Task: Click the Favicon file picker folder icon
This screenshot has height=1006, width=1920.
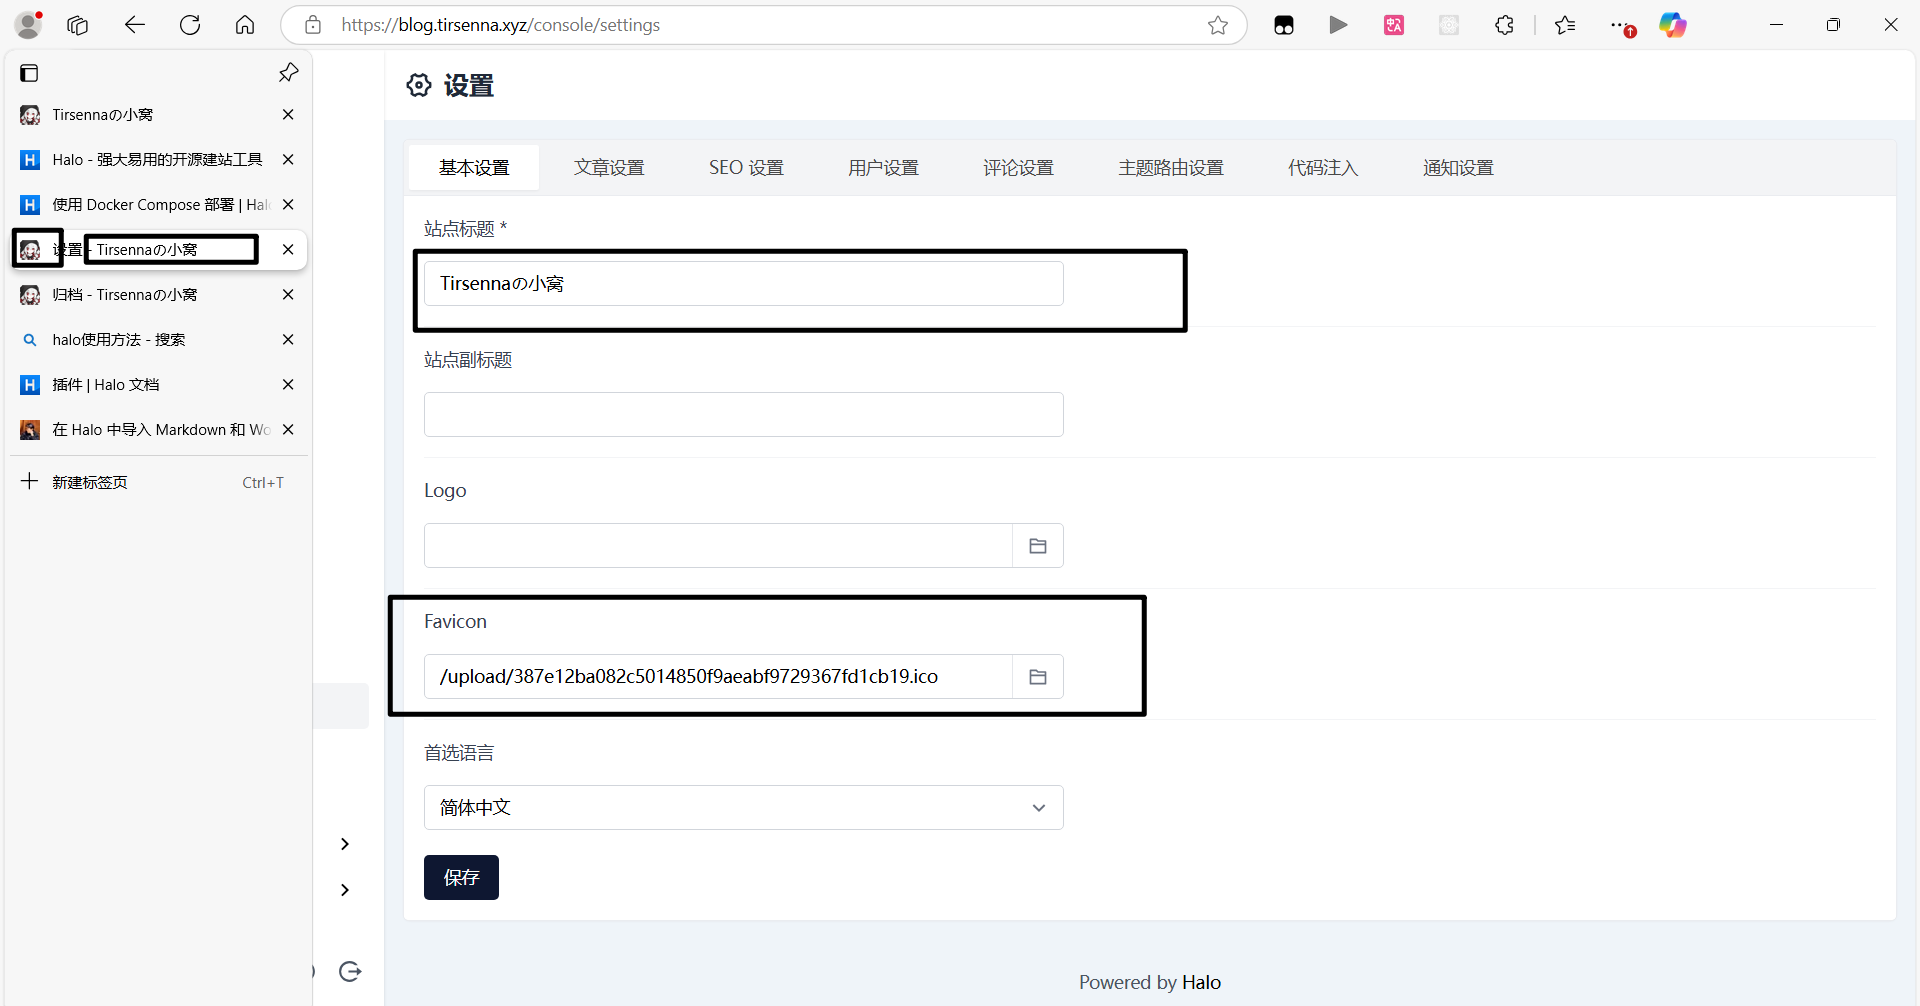Action: tap(1037, 677)
